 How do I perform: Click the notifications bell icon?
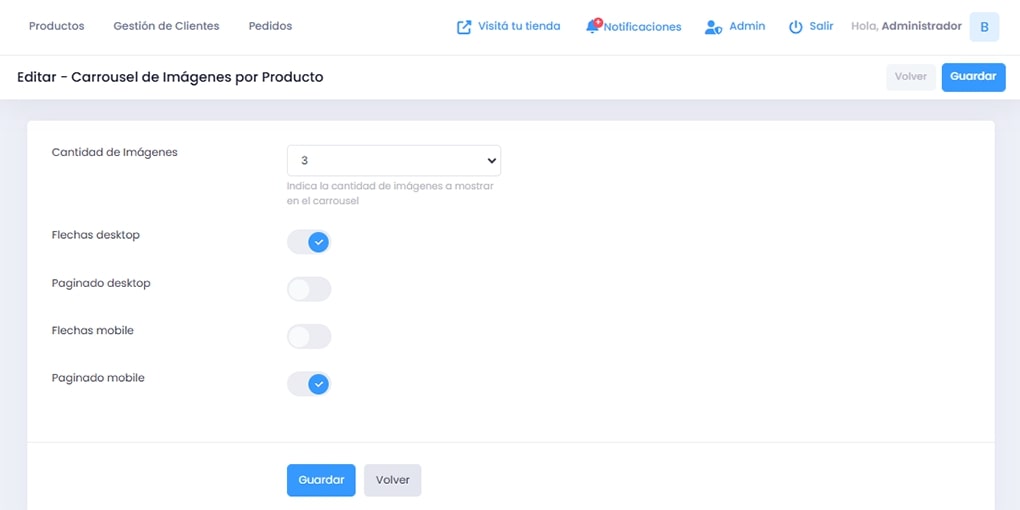[593, 27]
